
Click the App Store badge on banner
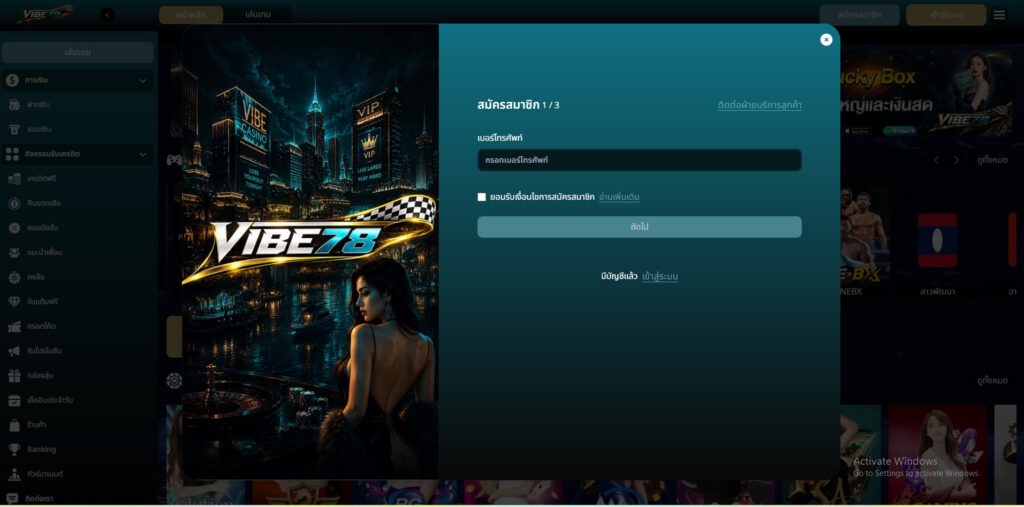click(857, 131)
